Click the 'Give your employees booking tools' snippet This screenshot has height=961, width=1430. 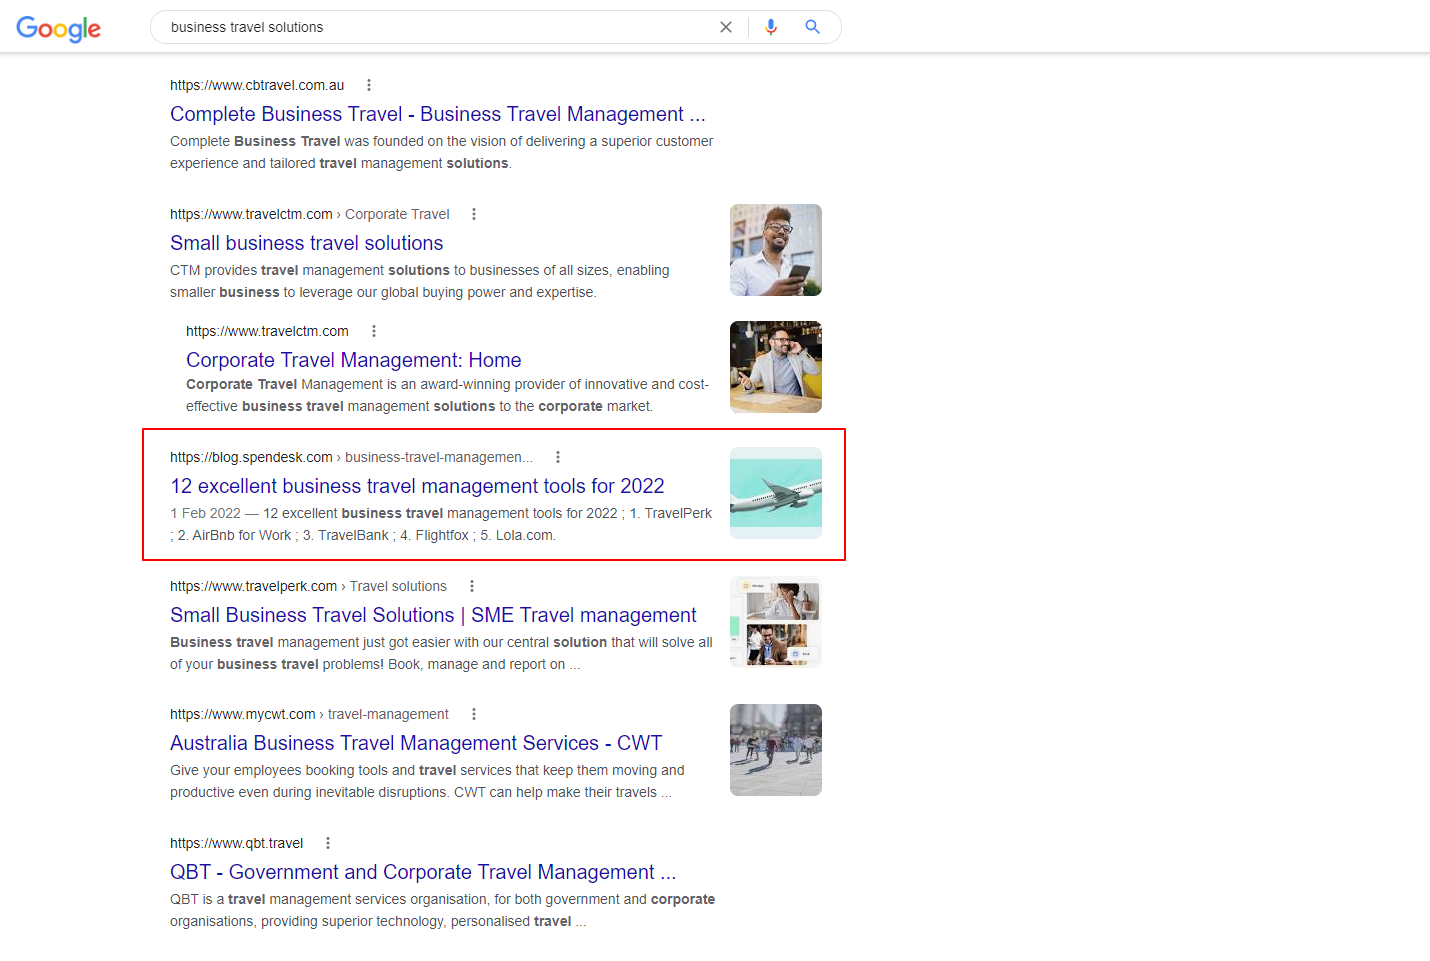pyautogui.click(x=427, y=781)
